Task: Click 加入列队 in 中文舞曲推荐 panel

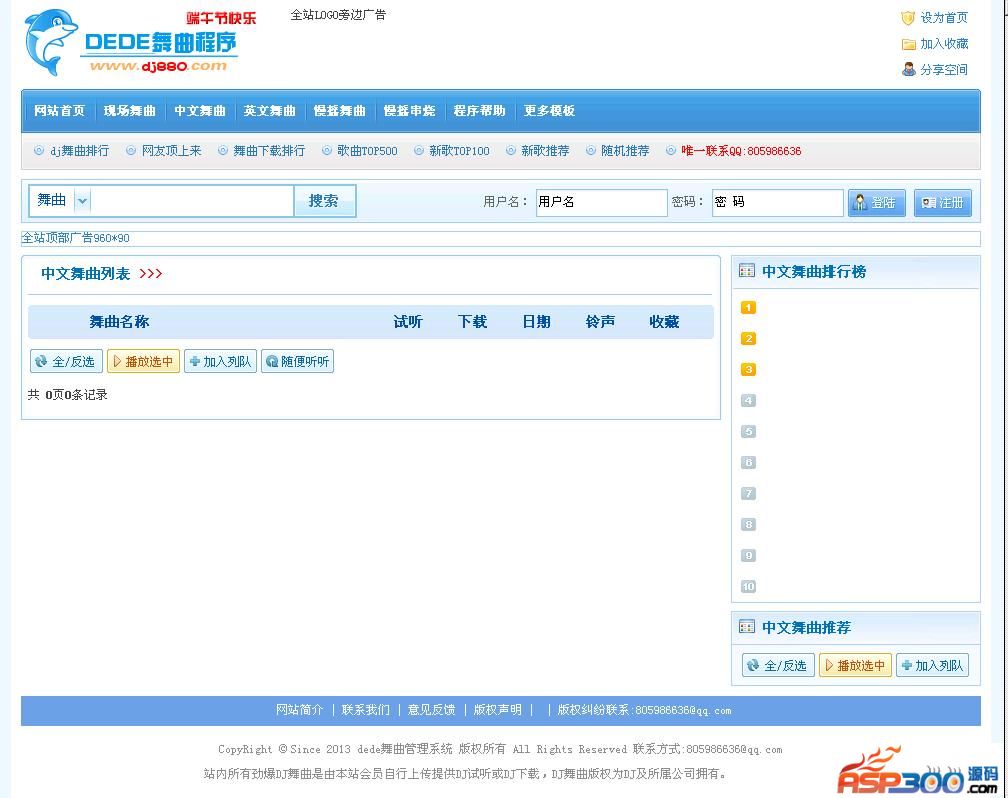Action: pos(933,666)
